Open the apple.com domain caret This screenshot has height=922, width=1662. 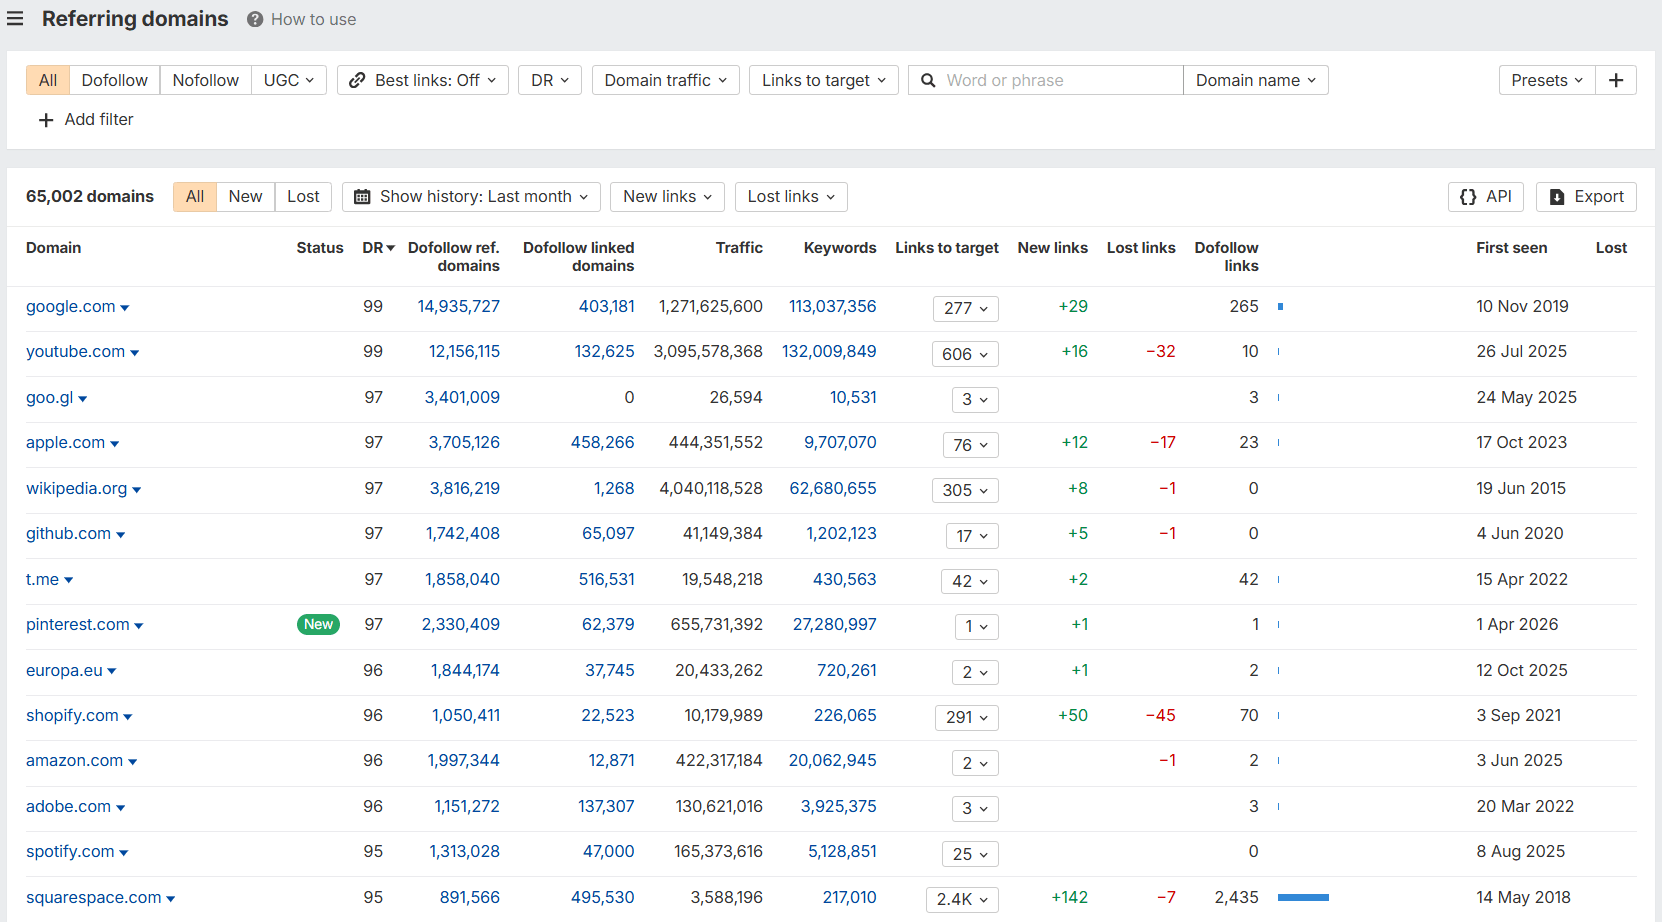point(115,444)
